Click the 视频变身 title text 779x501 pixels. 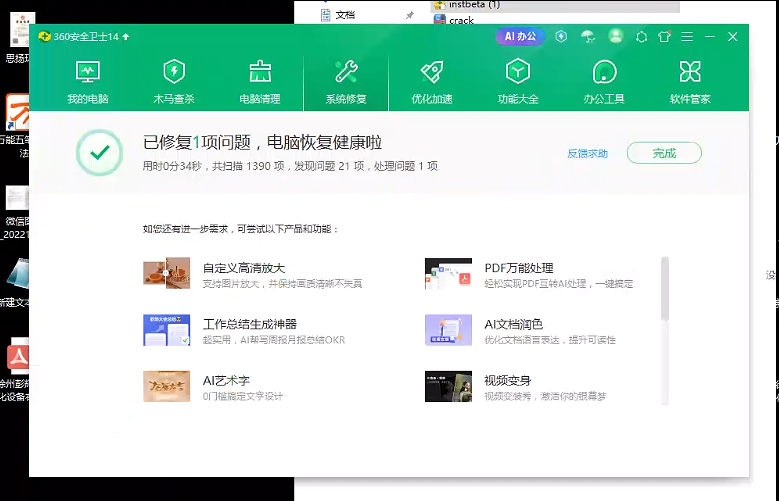point(508,381)
